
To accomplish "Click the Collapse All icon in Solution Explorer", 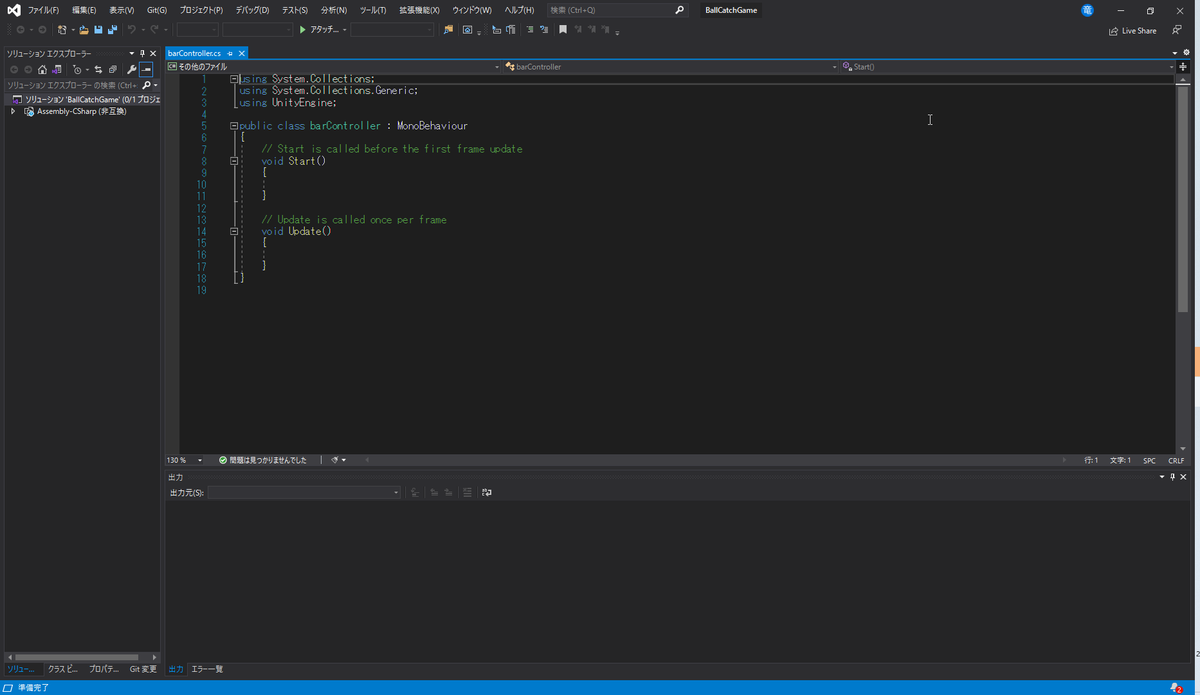I will point(112,70).
